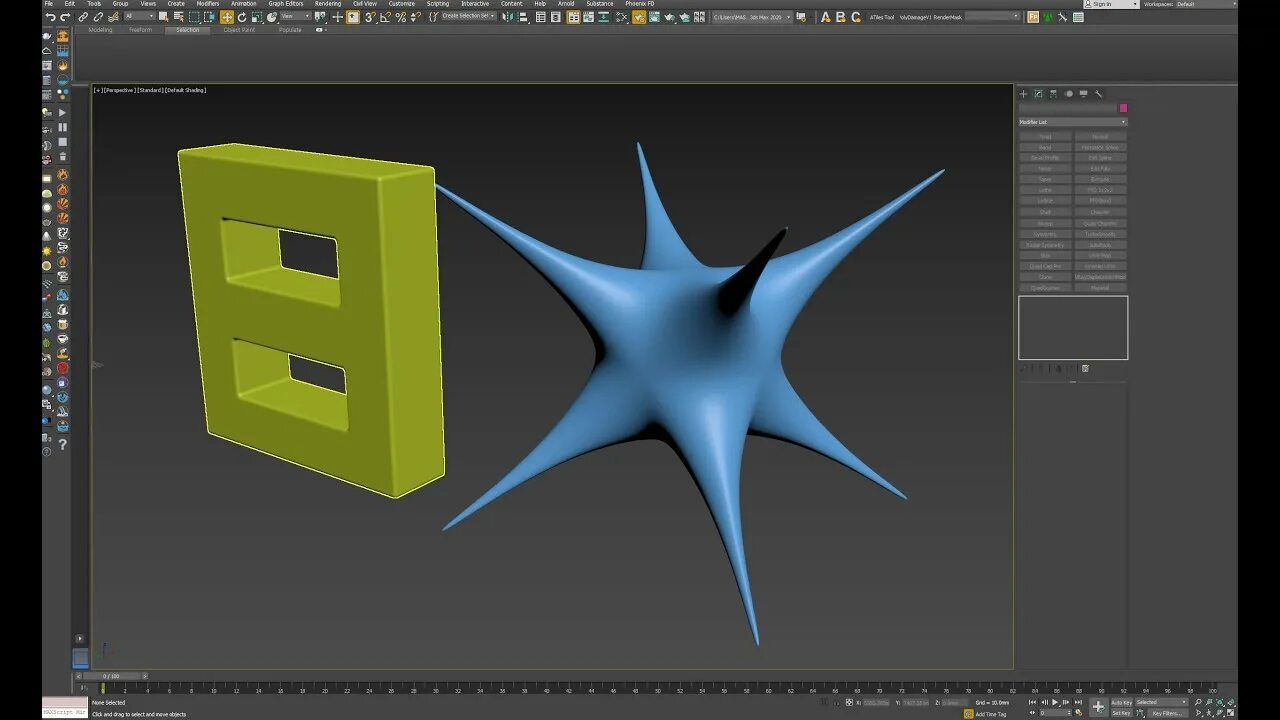Switch to the Object Paint ribbon tab
1280x720 pixels.
point(239,30)
